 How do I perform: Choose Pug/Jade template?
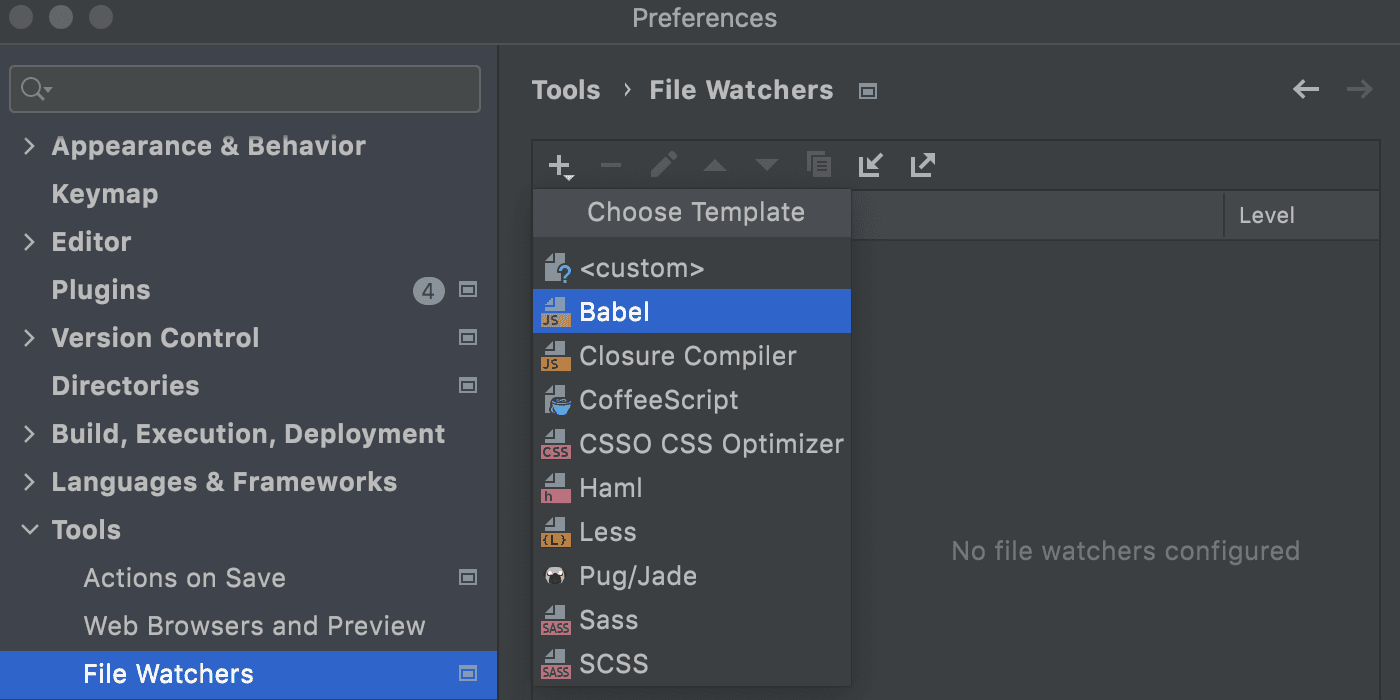(692, 576)
